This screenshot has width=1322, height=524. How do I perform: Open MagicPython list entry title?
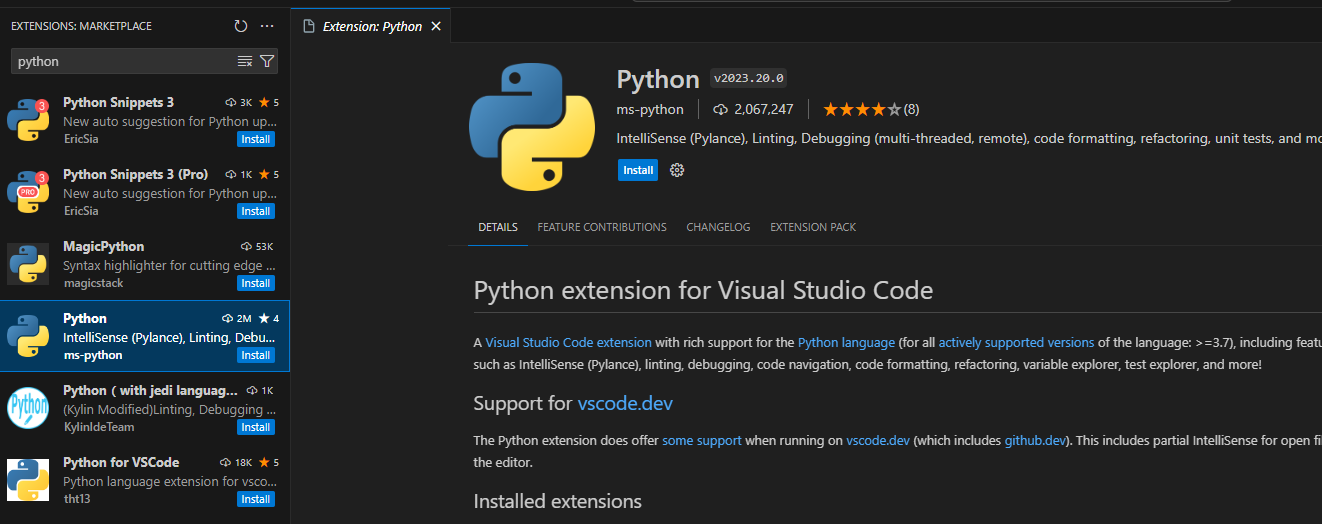coord(103,246)
